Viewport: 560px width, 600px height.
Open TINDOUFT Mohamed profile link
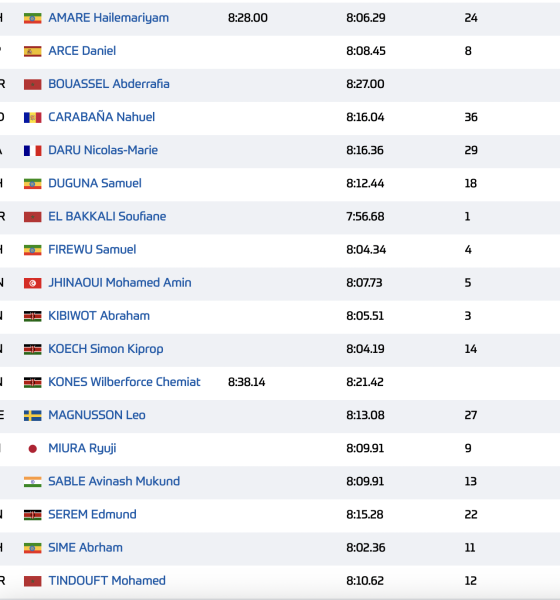107,580
